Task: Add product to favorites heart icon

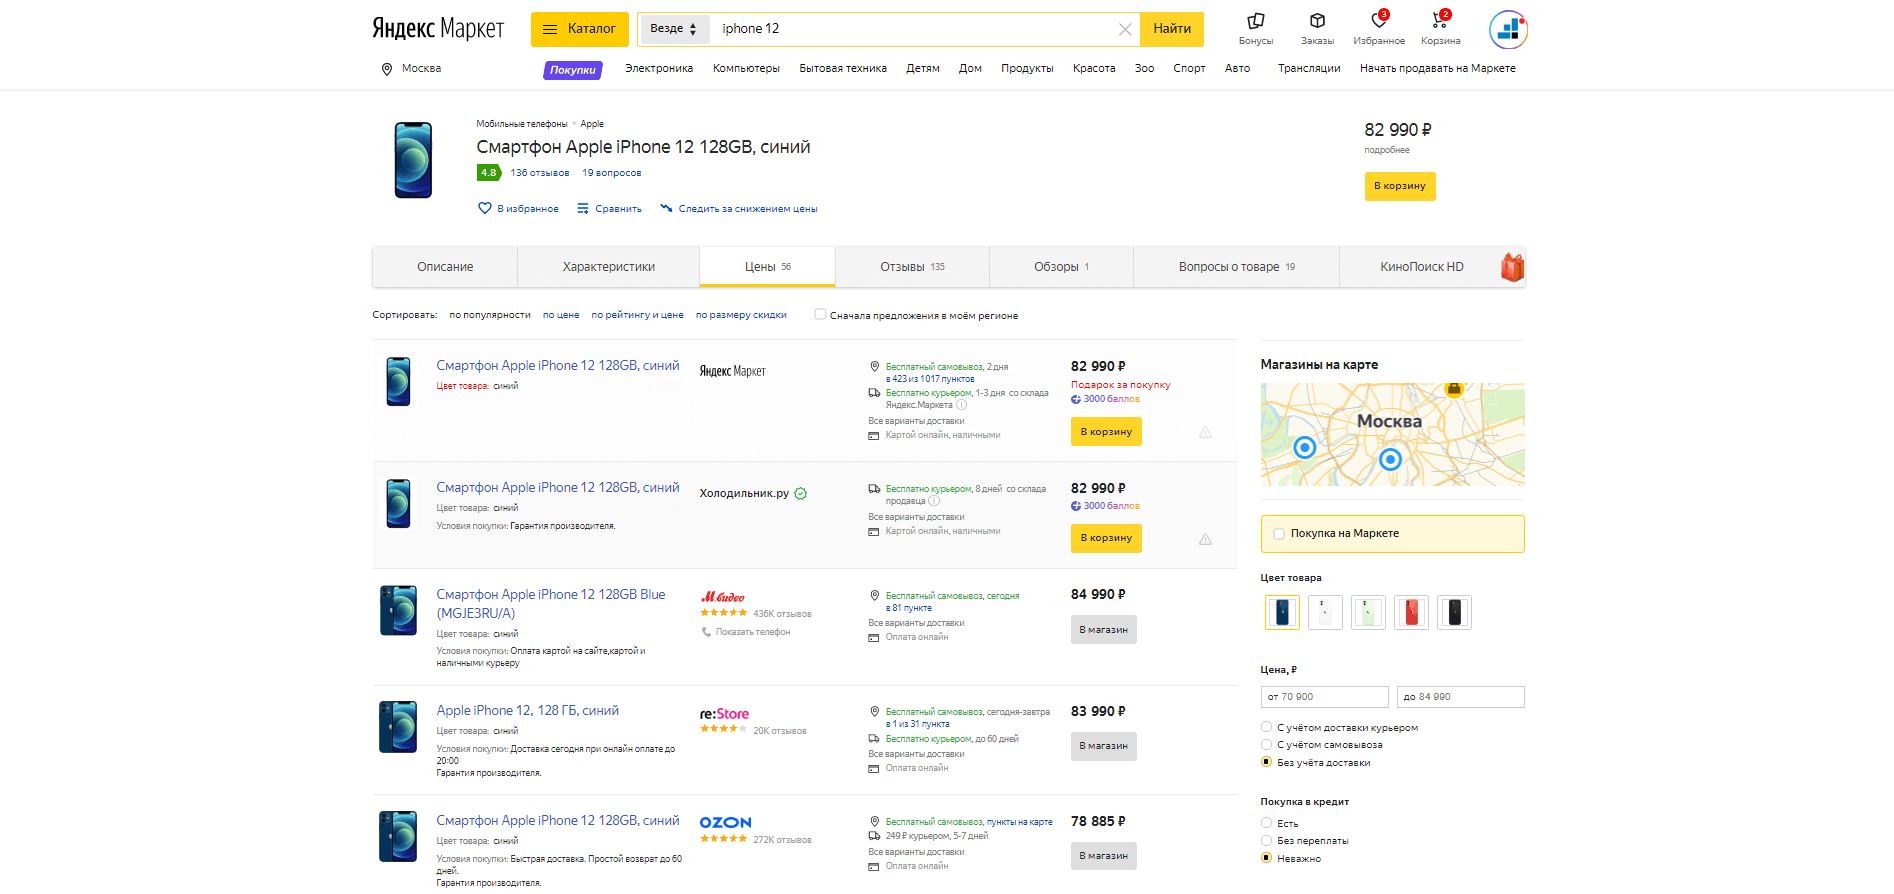Action: coord(485,208)
